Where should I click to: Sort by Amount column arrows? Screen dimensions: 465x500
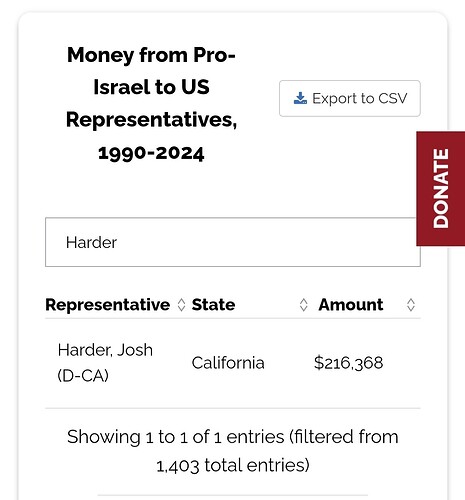tap(411, 305)
